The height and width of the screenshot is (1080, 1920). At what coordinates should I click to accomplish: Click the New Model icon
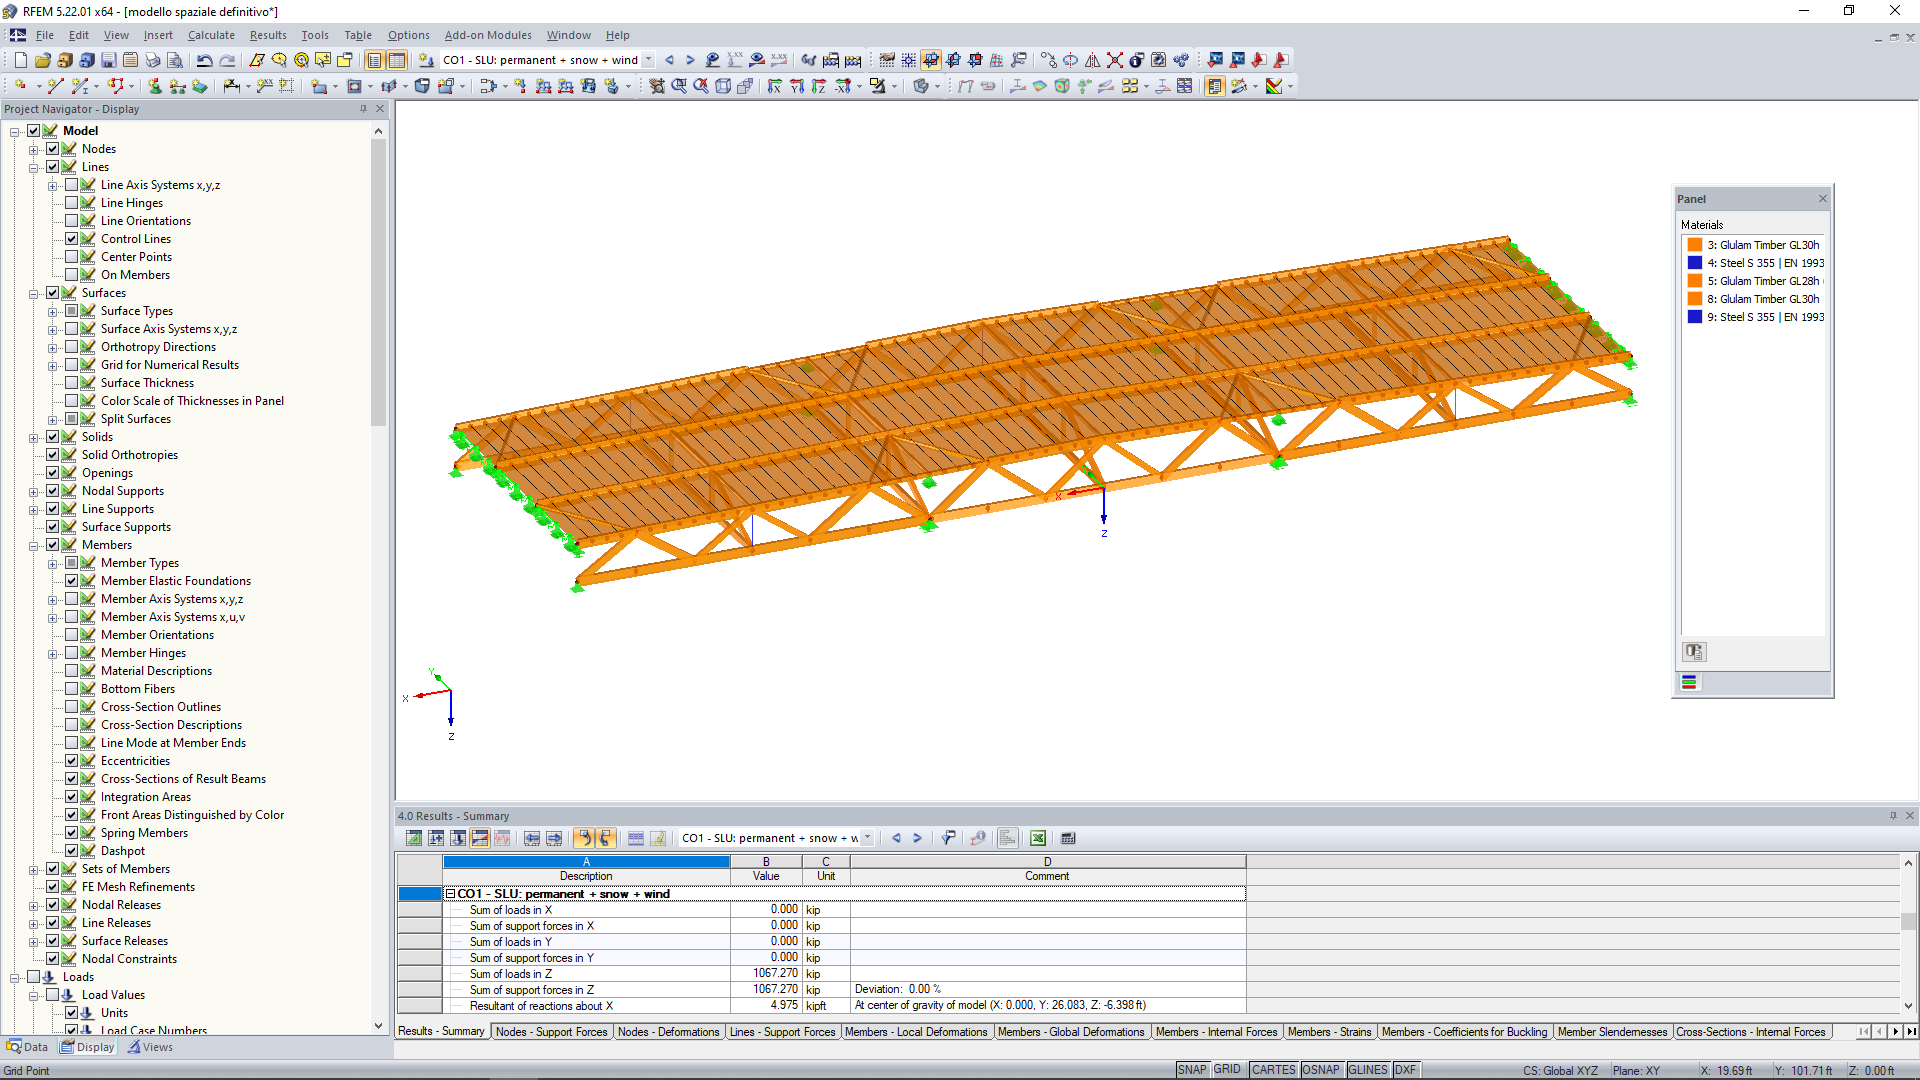[20, 60]
